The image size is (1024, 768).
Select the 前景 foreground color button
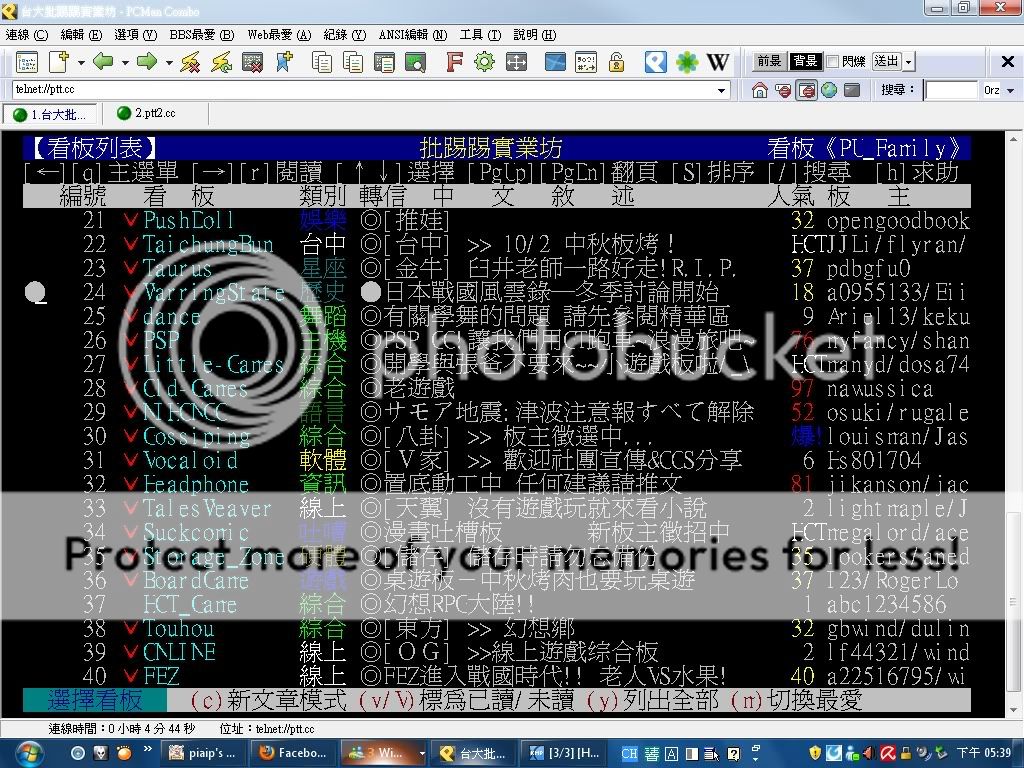tap(769, 62)
